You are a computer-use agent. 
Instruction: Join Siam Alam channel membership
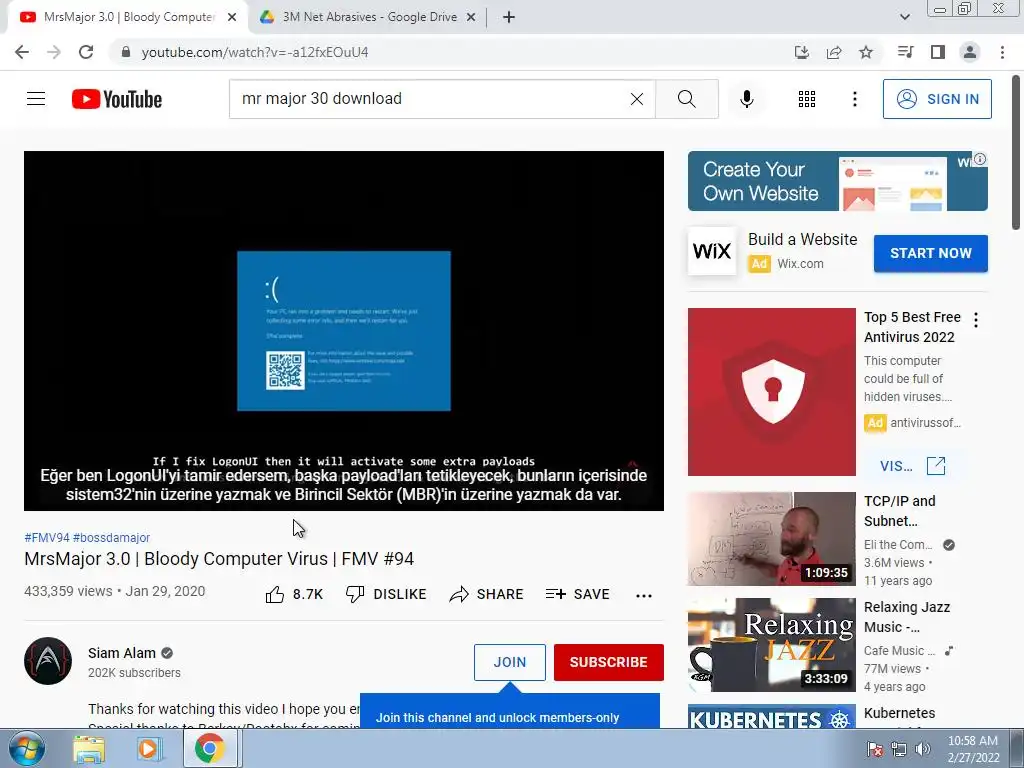[509, 662]
